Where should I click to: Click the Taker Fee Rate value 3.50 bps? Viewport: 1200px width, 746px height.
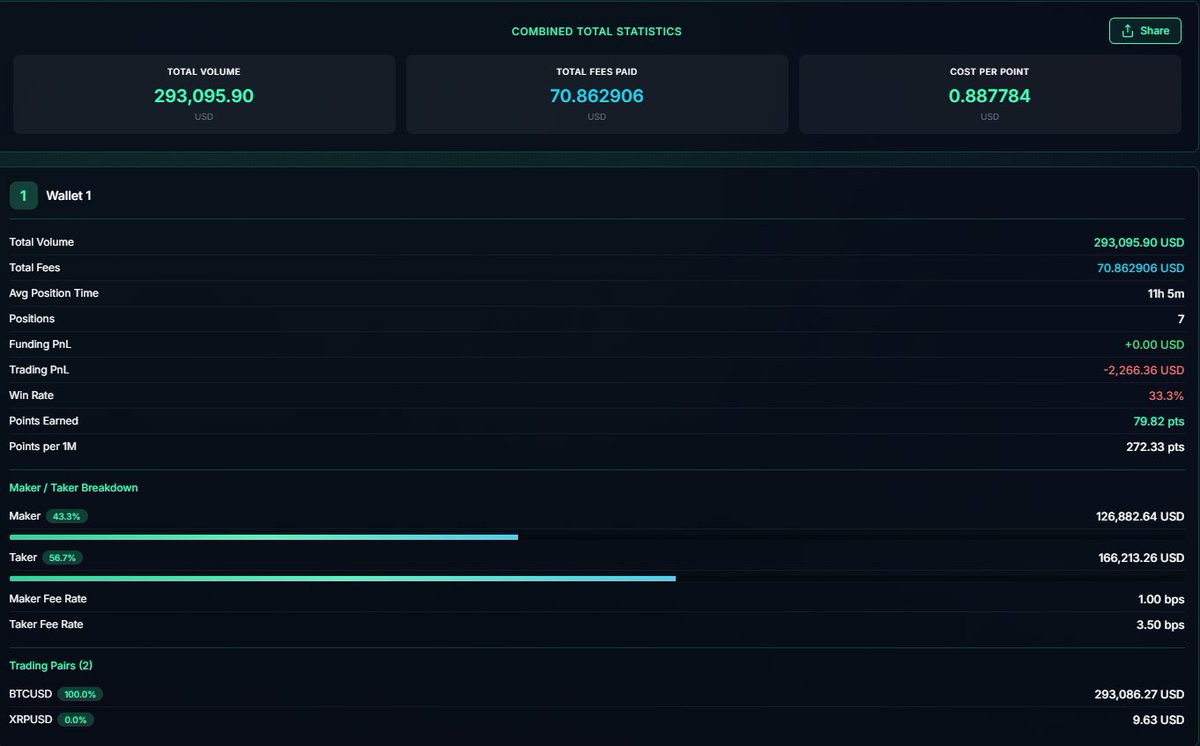click(x=1161, y=625)
